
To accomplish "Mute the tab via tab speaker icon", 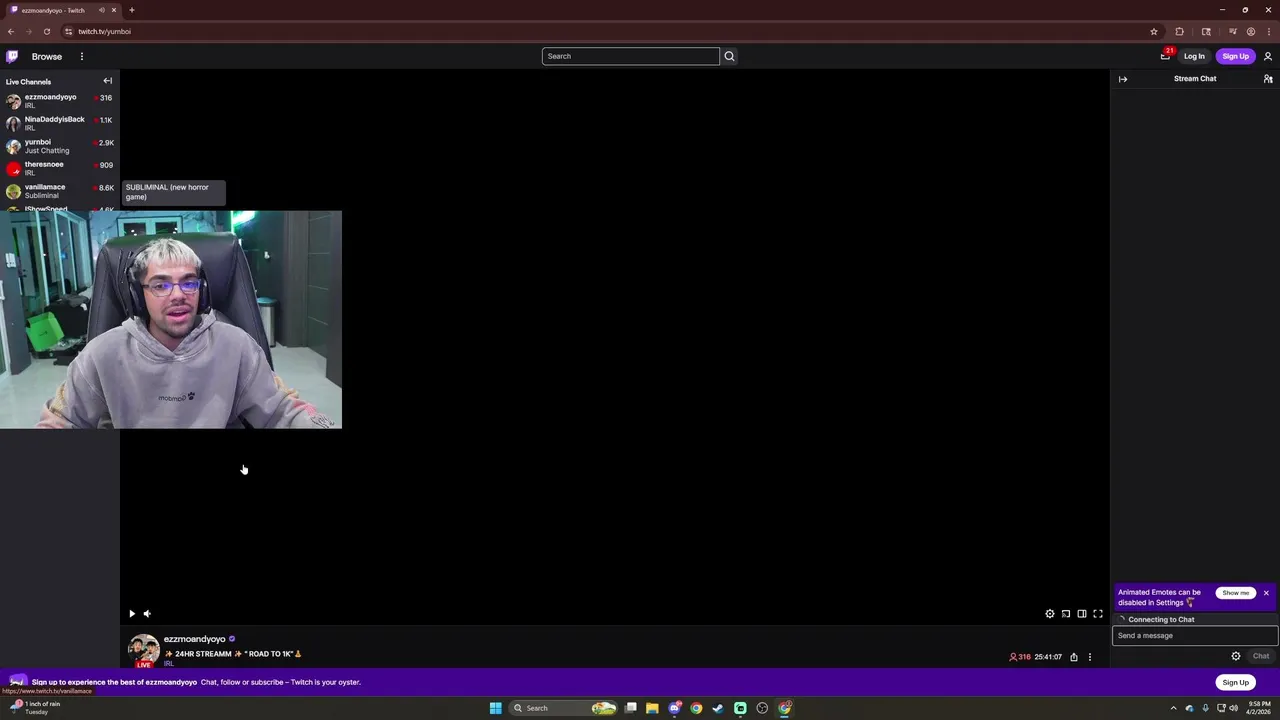I will tap(101, 10).
